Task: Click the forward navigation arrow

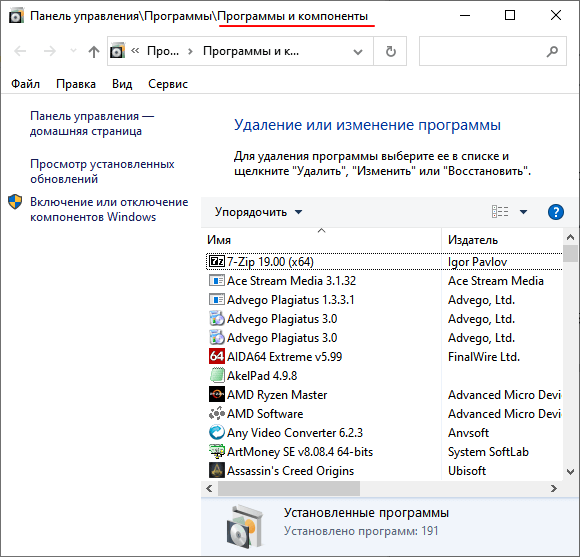Action: point(50,51)
